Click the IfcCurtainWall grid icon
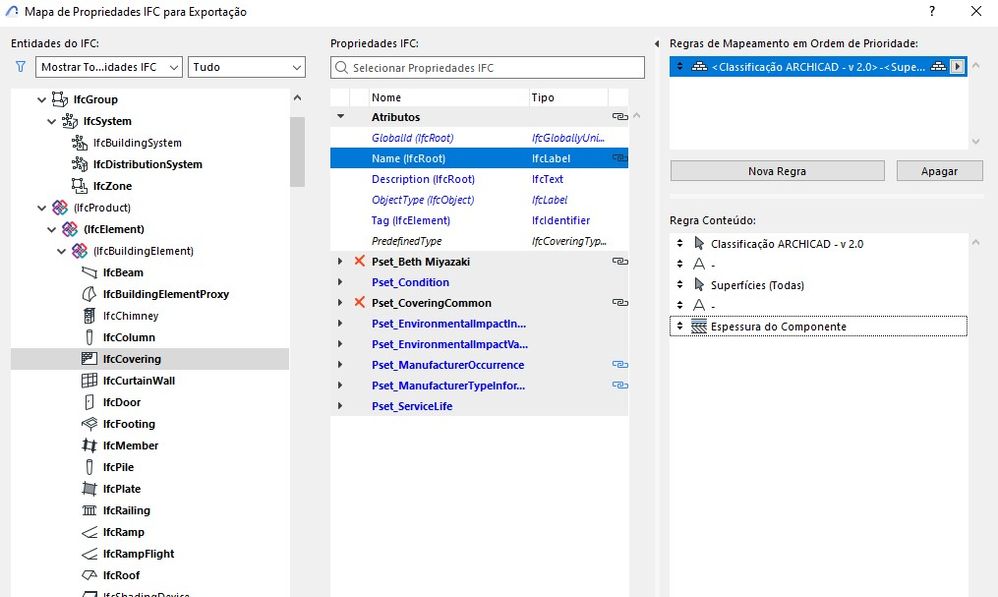This screenshot has width=998, height=597. pos(88,381)
